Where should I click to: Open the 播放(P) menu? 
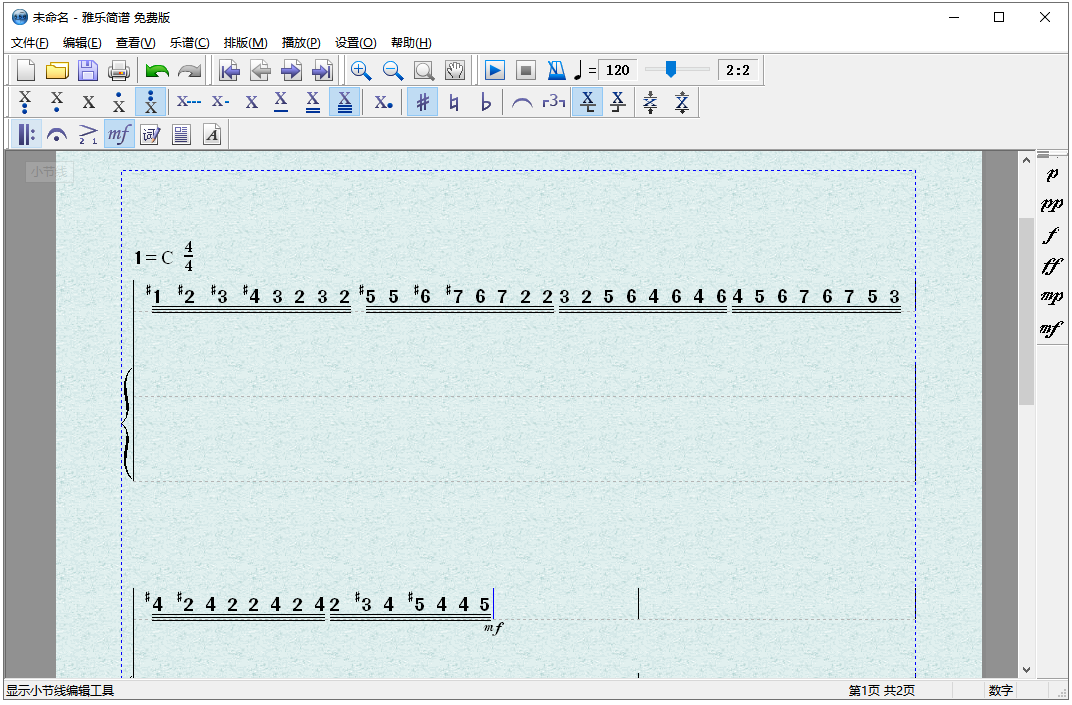click(301, 42)
